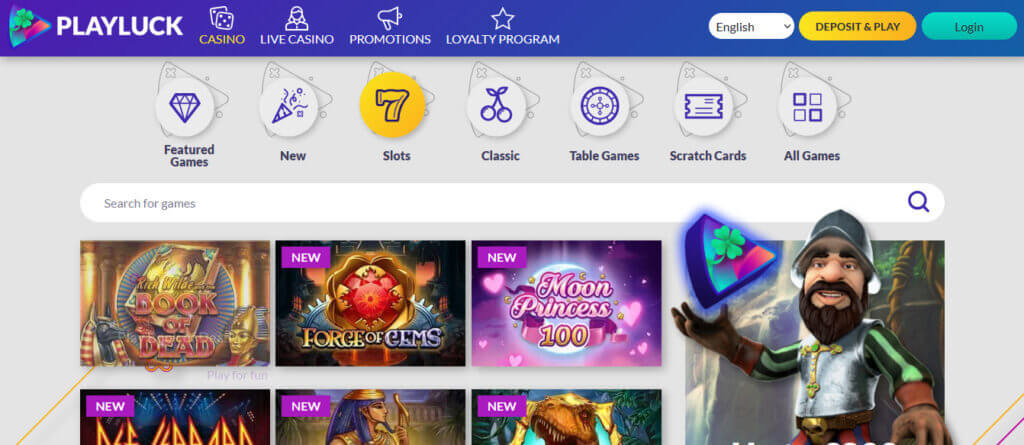1024x445 pixels.
Task: Open the English language dropdown
Action: [751, 26]
